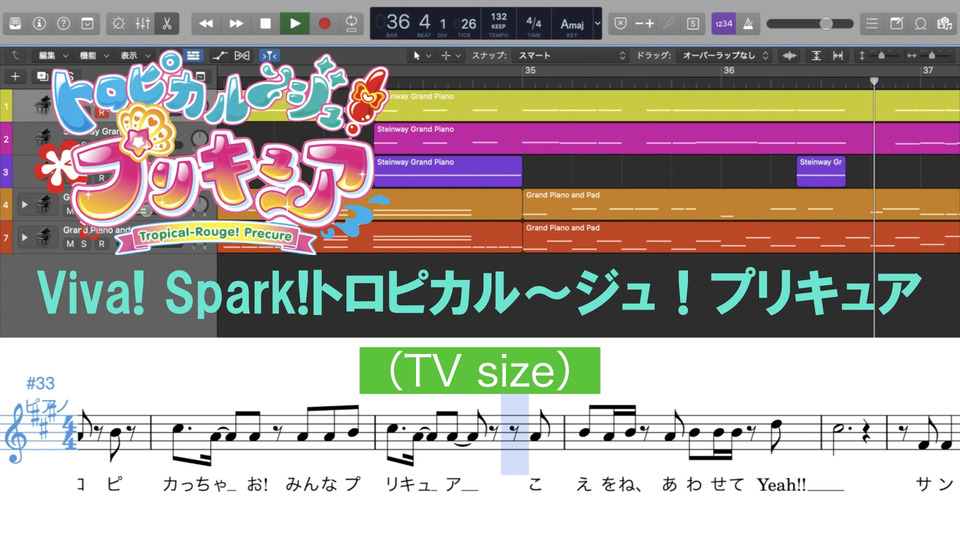960x540 pixels.
Task: Click the varispeed minus-plus icon
Action: [644, 24]
